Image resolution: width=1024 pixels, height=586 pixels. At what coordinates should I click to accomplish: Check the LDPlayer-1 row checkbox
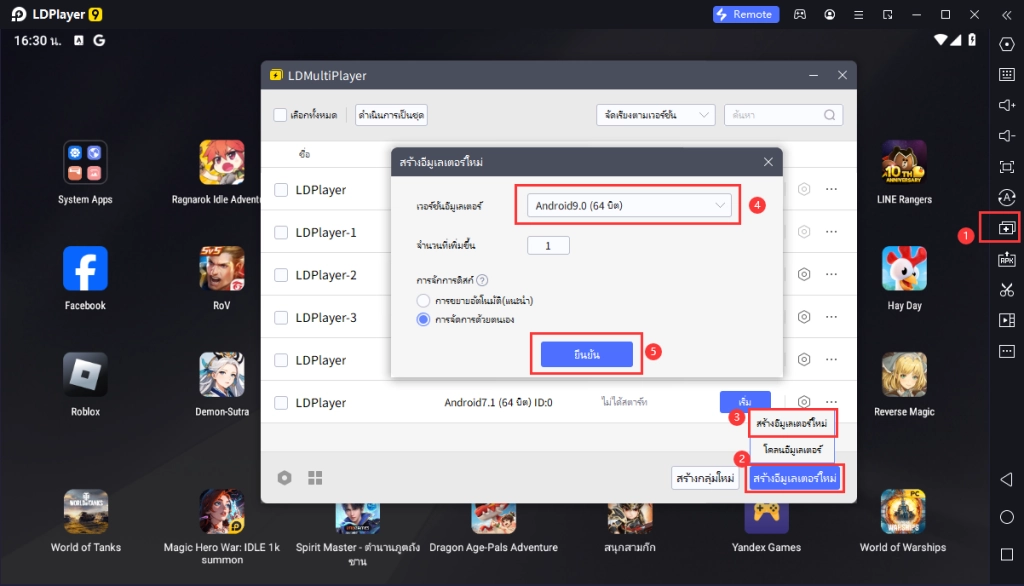(281, 233)
